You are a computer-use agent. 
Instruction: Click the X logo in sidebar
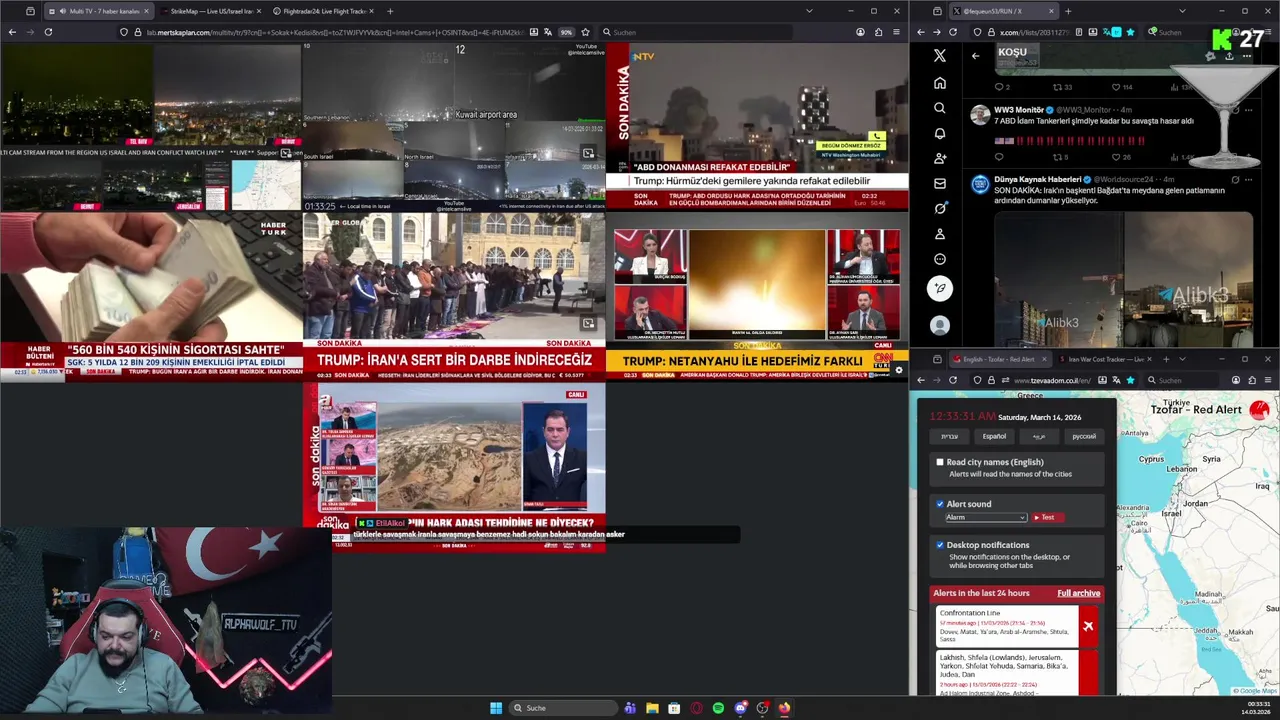pos(939,56)
